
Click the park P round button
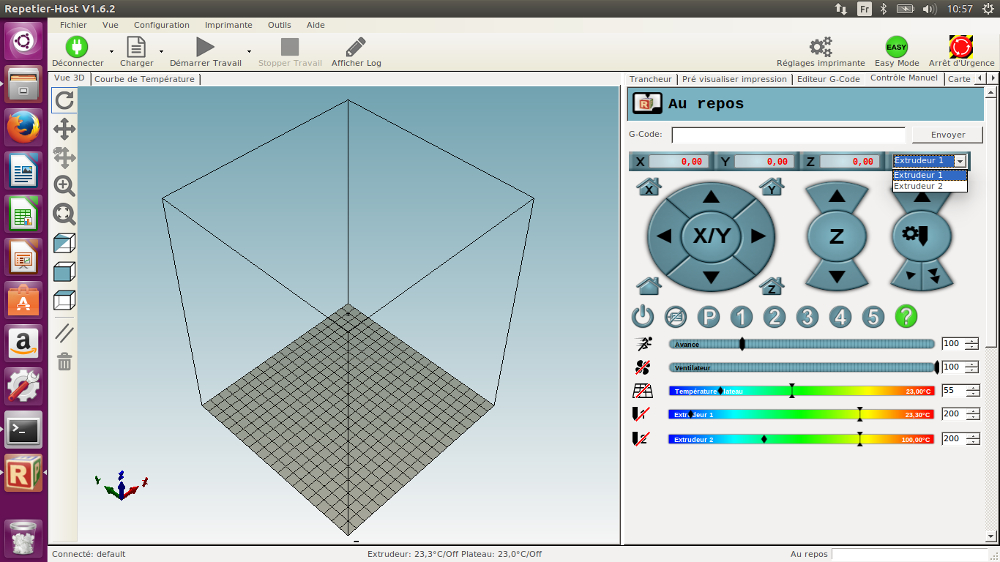[x=708, y=316]
